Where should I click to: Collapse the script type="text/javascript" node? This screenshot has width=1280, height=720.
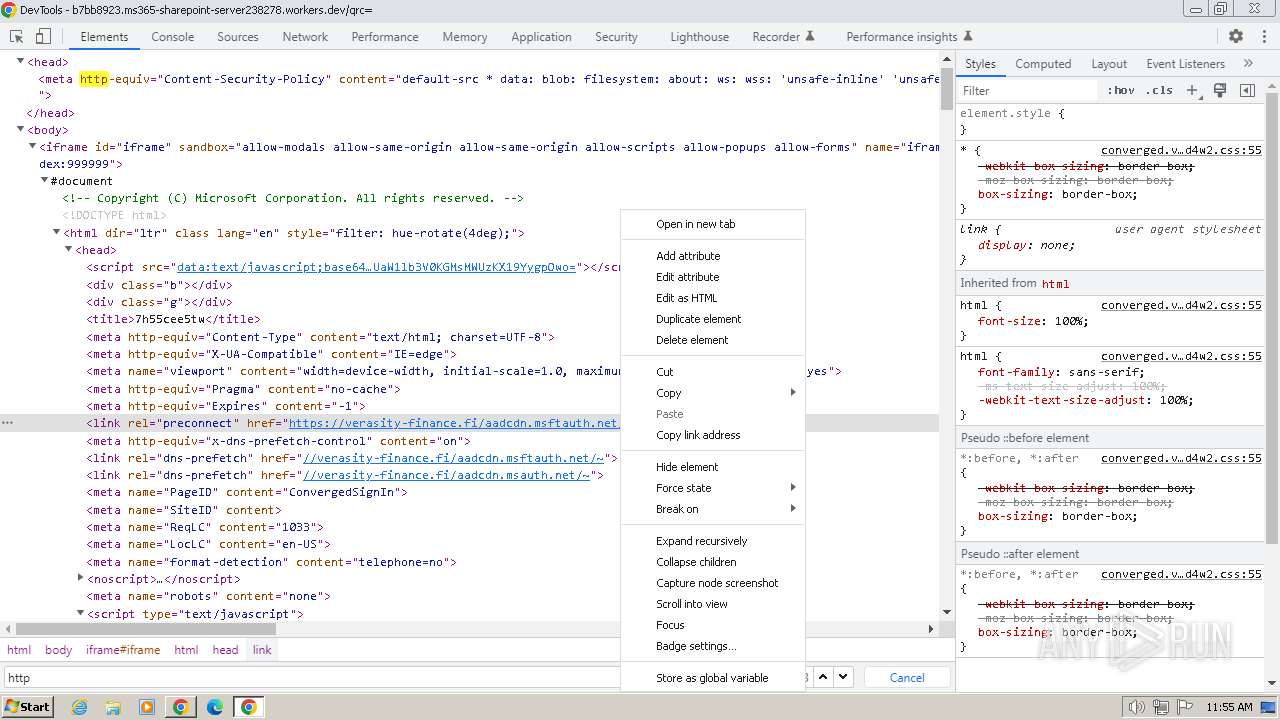pyautogui.click(x=80, y=613)
